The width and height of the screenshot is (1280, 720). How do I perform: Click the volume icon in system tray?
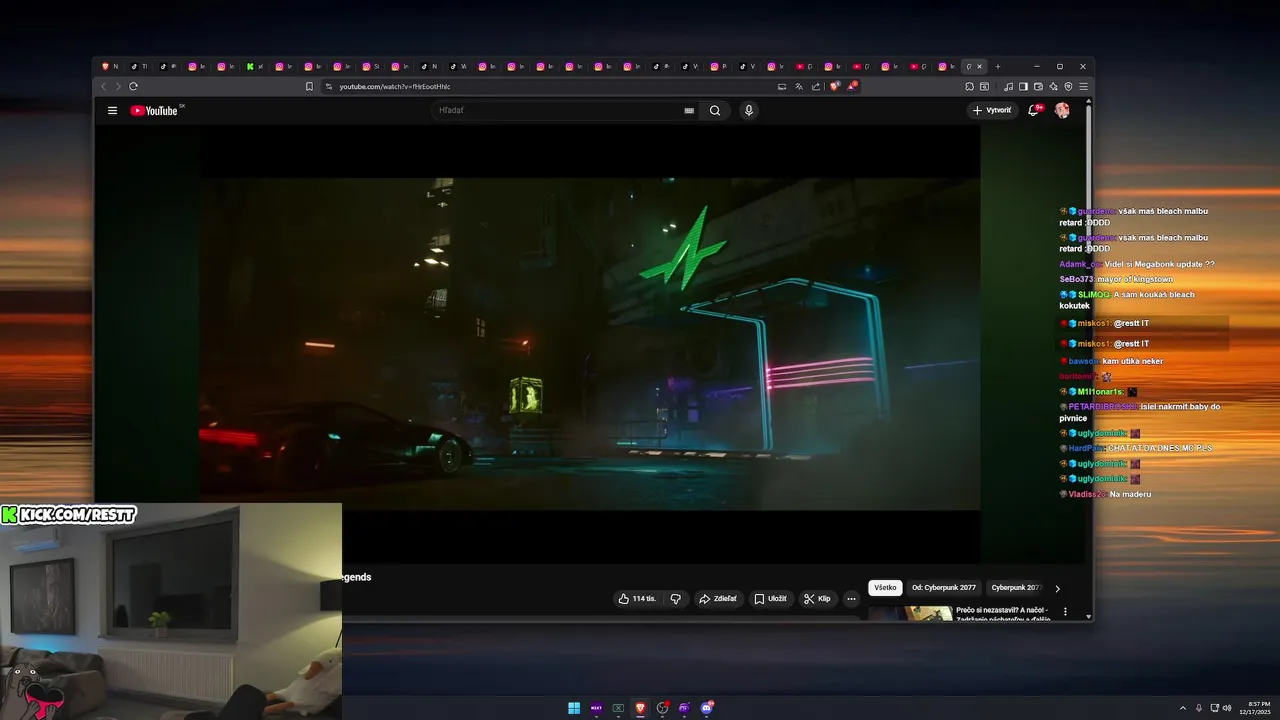(1227, 708)
